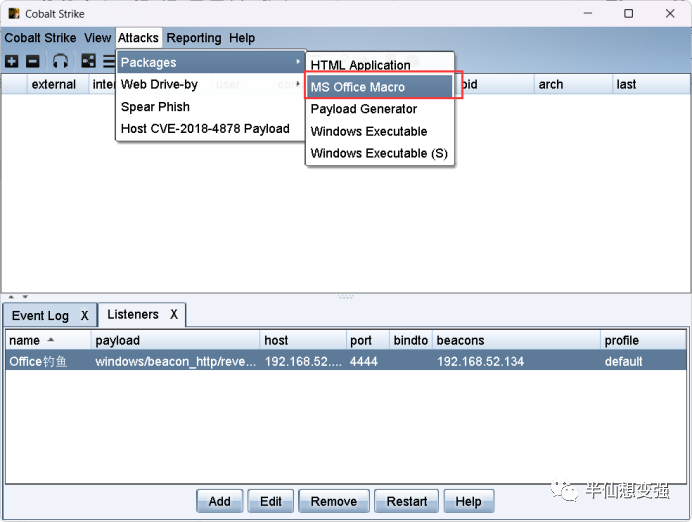Open the Help menu in menu bar
The image size is (692, 522).
tap(242, 38)
